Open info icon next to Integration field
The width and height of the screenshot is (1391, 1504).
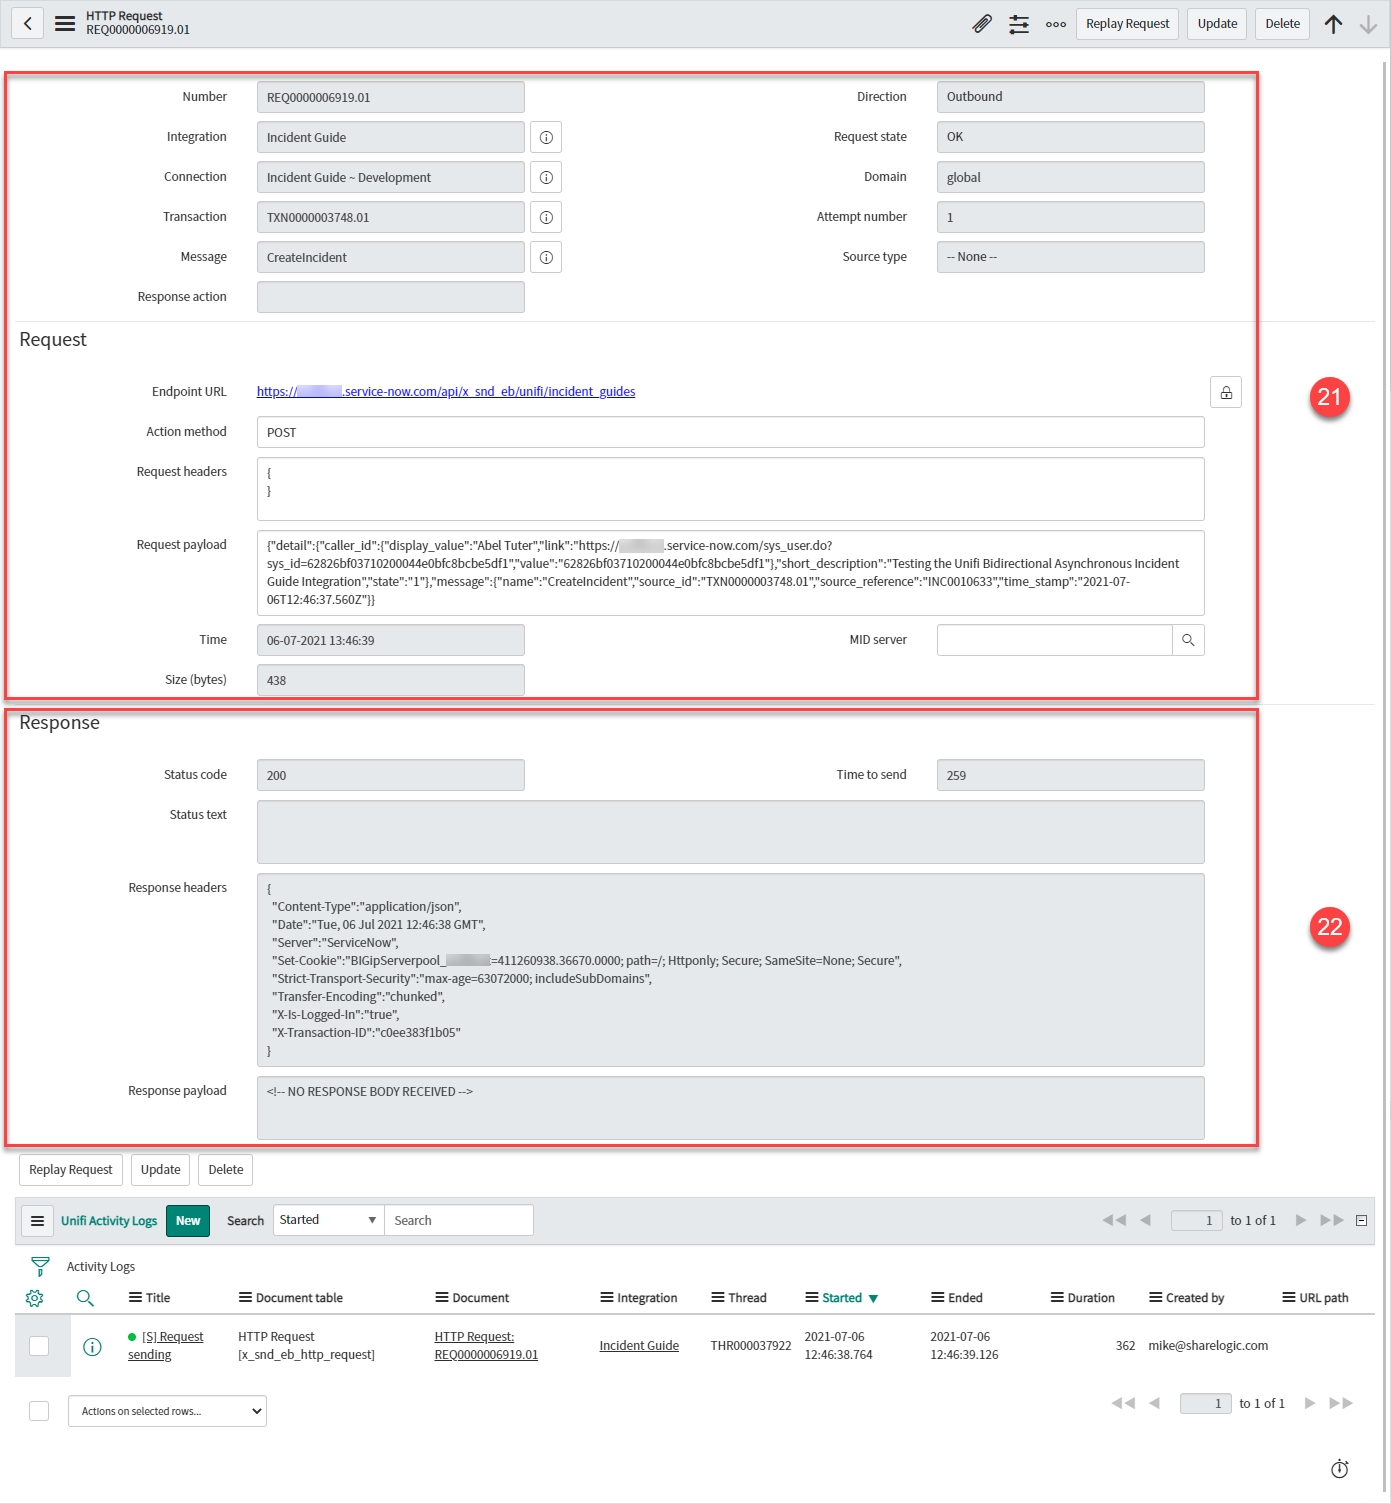(x=546, y=137)
